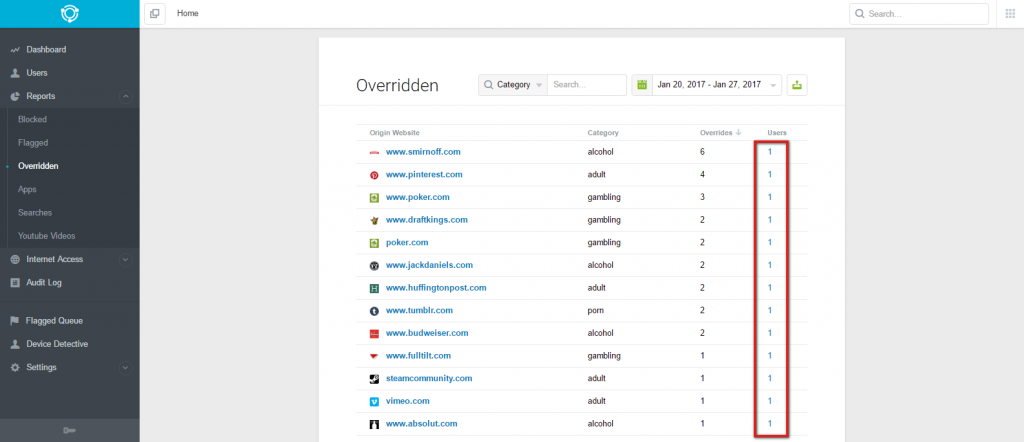Open the www.pinterest.com link
Image resolution: width=1024 pixels, height=442 pixels.
(x=424, y=175)
